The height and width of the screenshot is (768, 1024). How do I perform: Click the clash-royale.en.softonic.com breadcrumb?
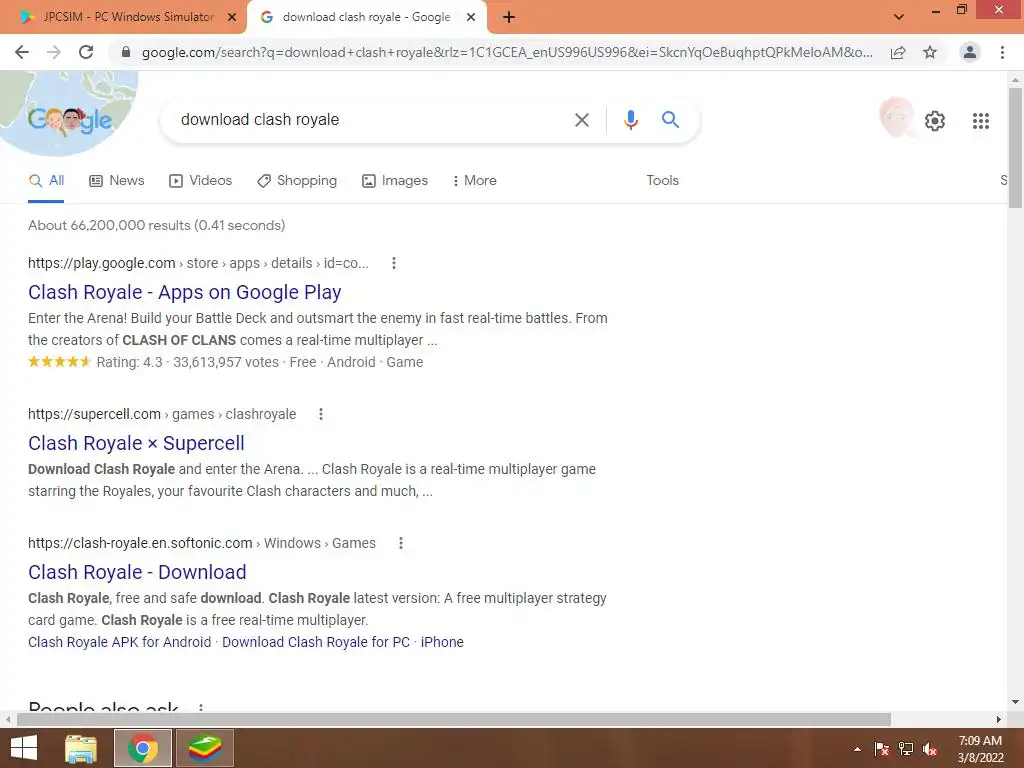click(202, 543)
